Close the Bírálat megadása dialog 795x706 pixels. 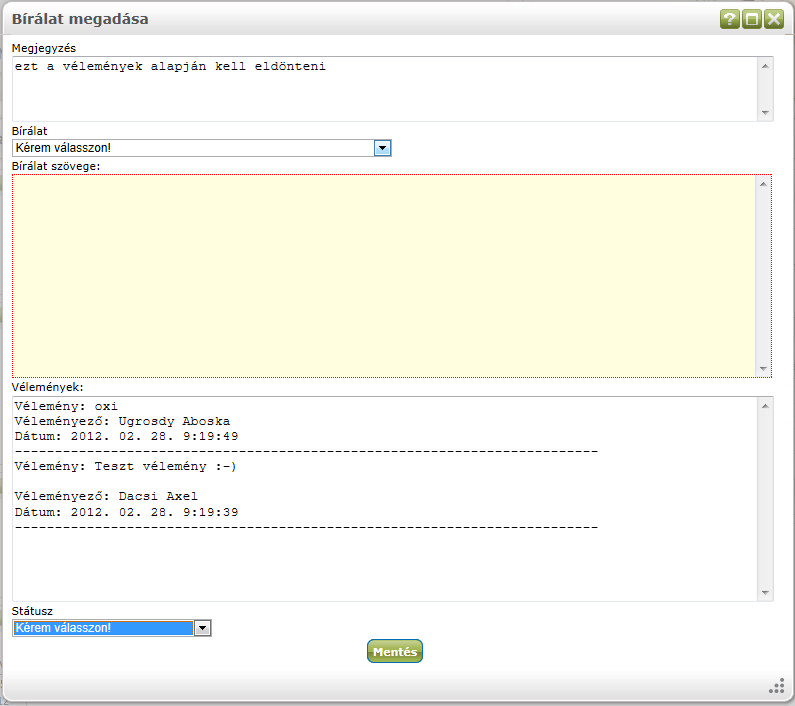(774, 19)
